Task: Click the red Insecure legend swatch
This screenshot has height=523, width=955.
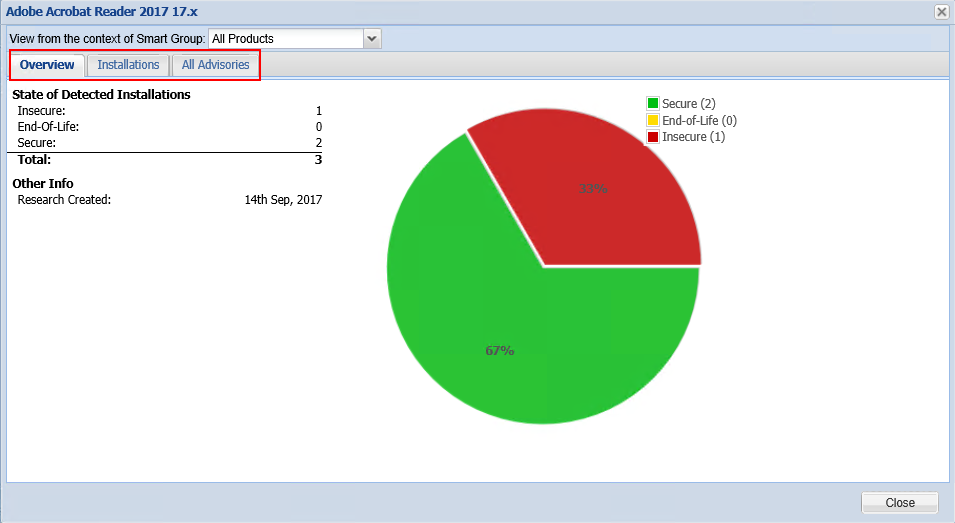Action: pyautogui.click(x=653, y=137)
